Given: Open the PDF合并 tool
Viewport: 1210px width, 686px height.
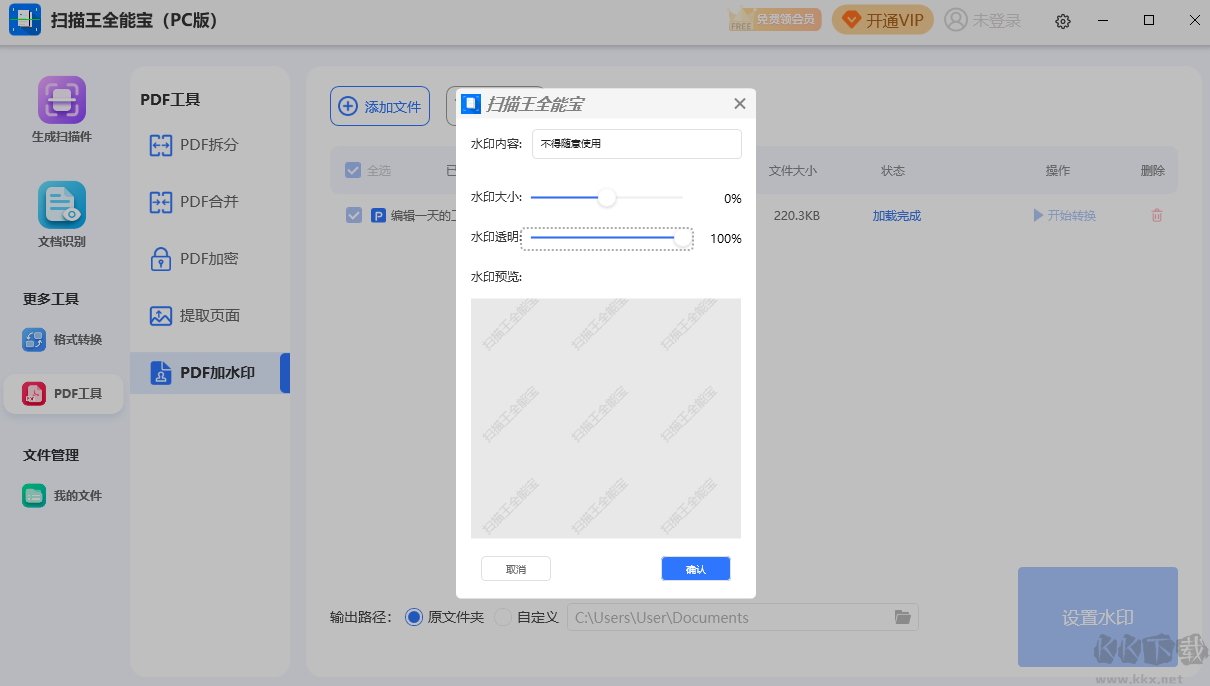Looking at the screenshot, I should 205,201.
